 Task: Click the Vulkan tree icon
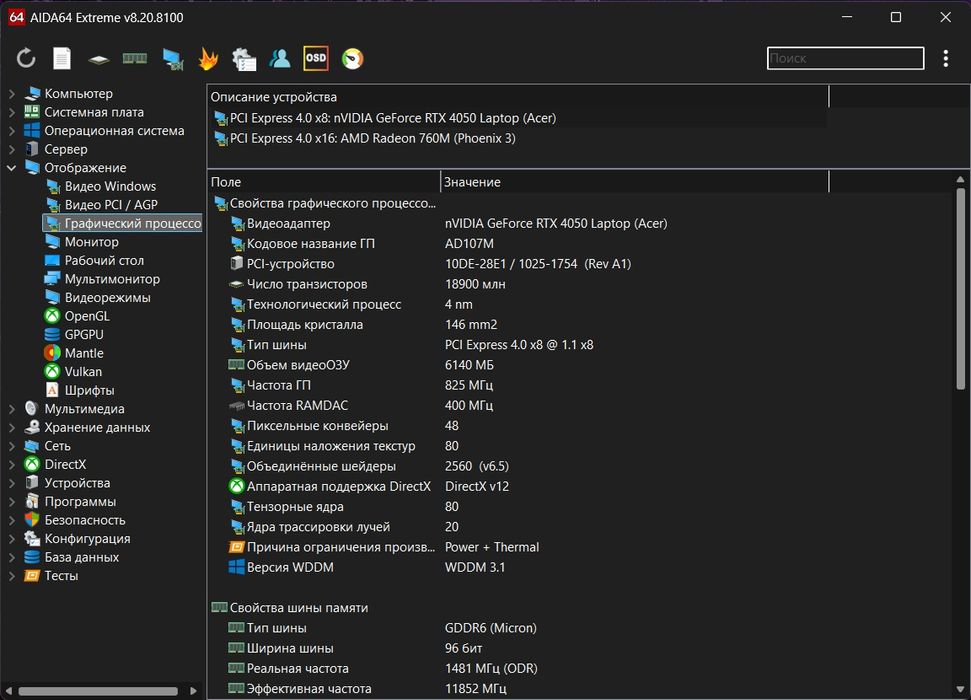pyautogui.click(x=52, y=372)
